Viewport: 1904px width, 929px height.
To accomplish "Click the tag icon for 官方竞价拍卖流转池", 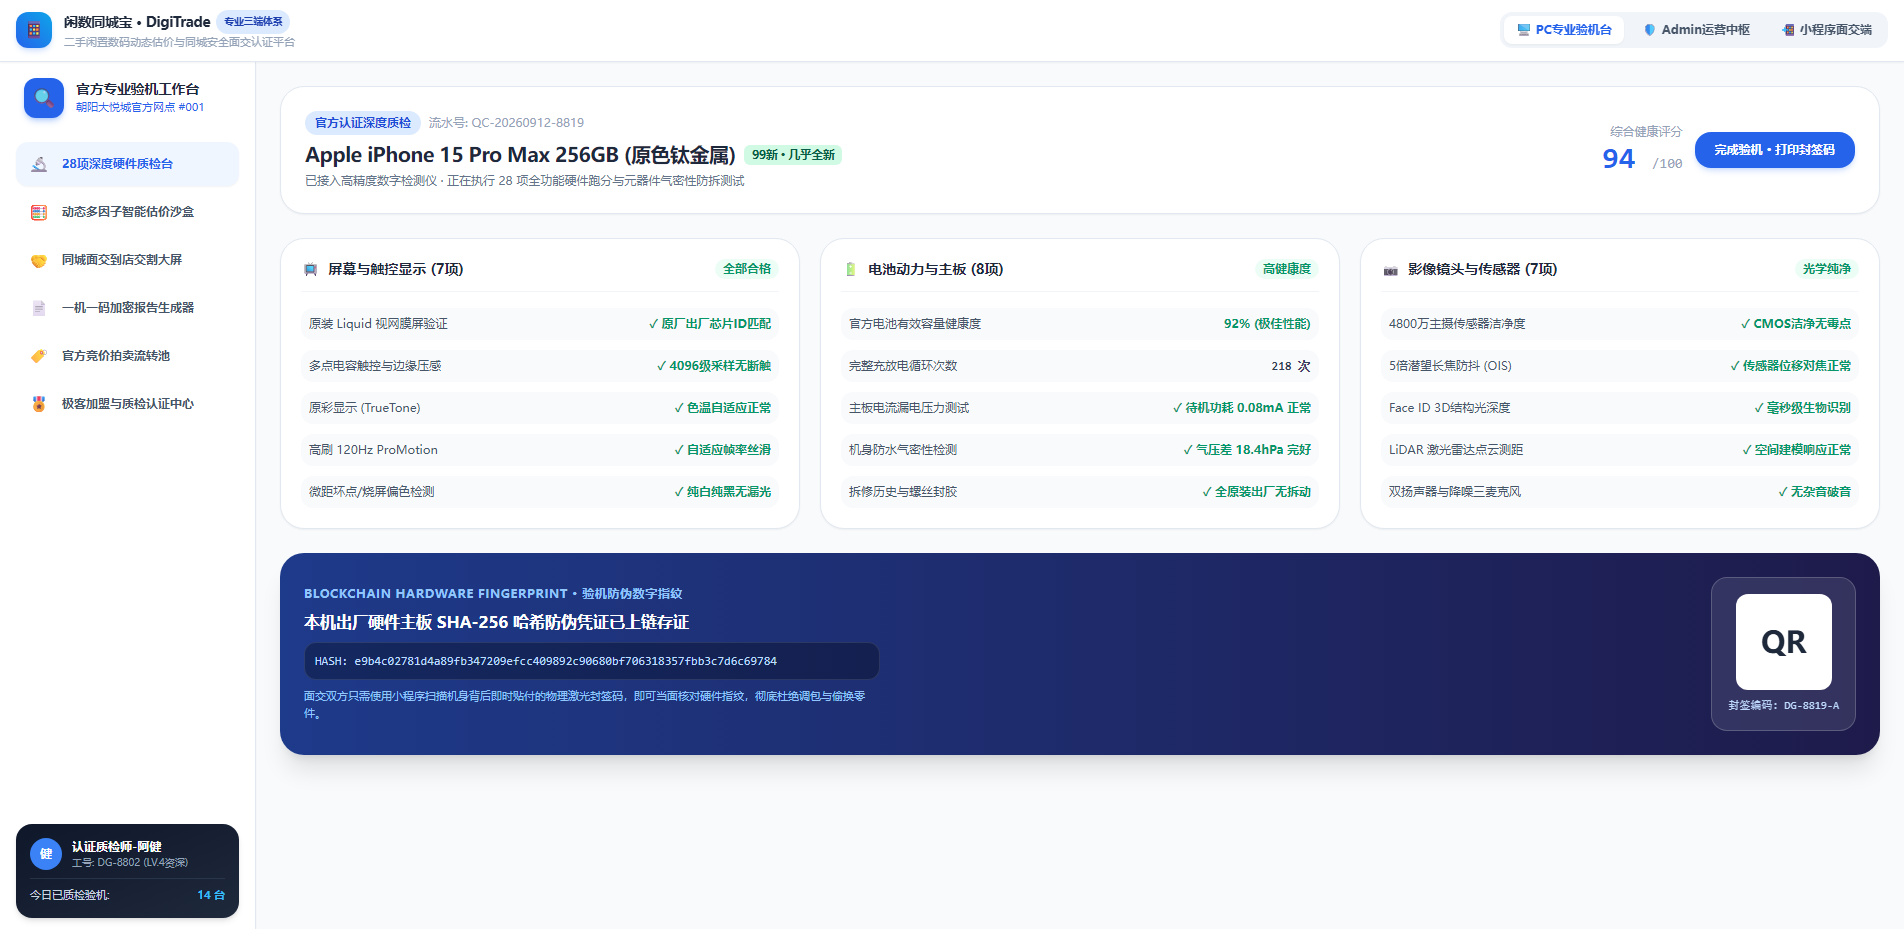I will point(39,356).
